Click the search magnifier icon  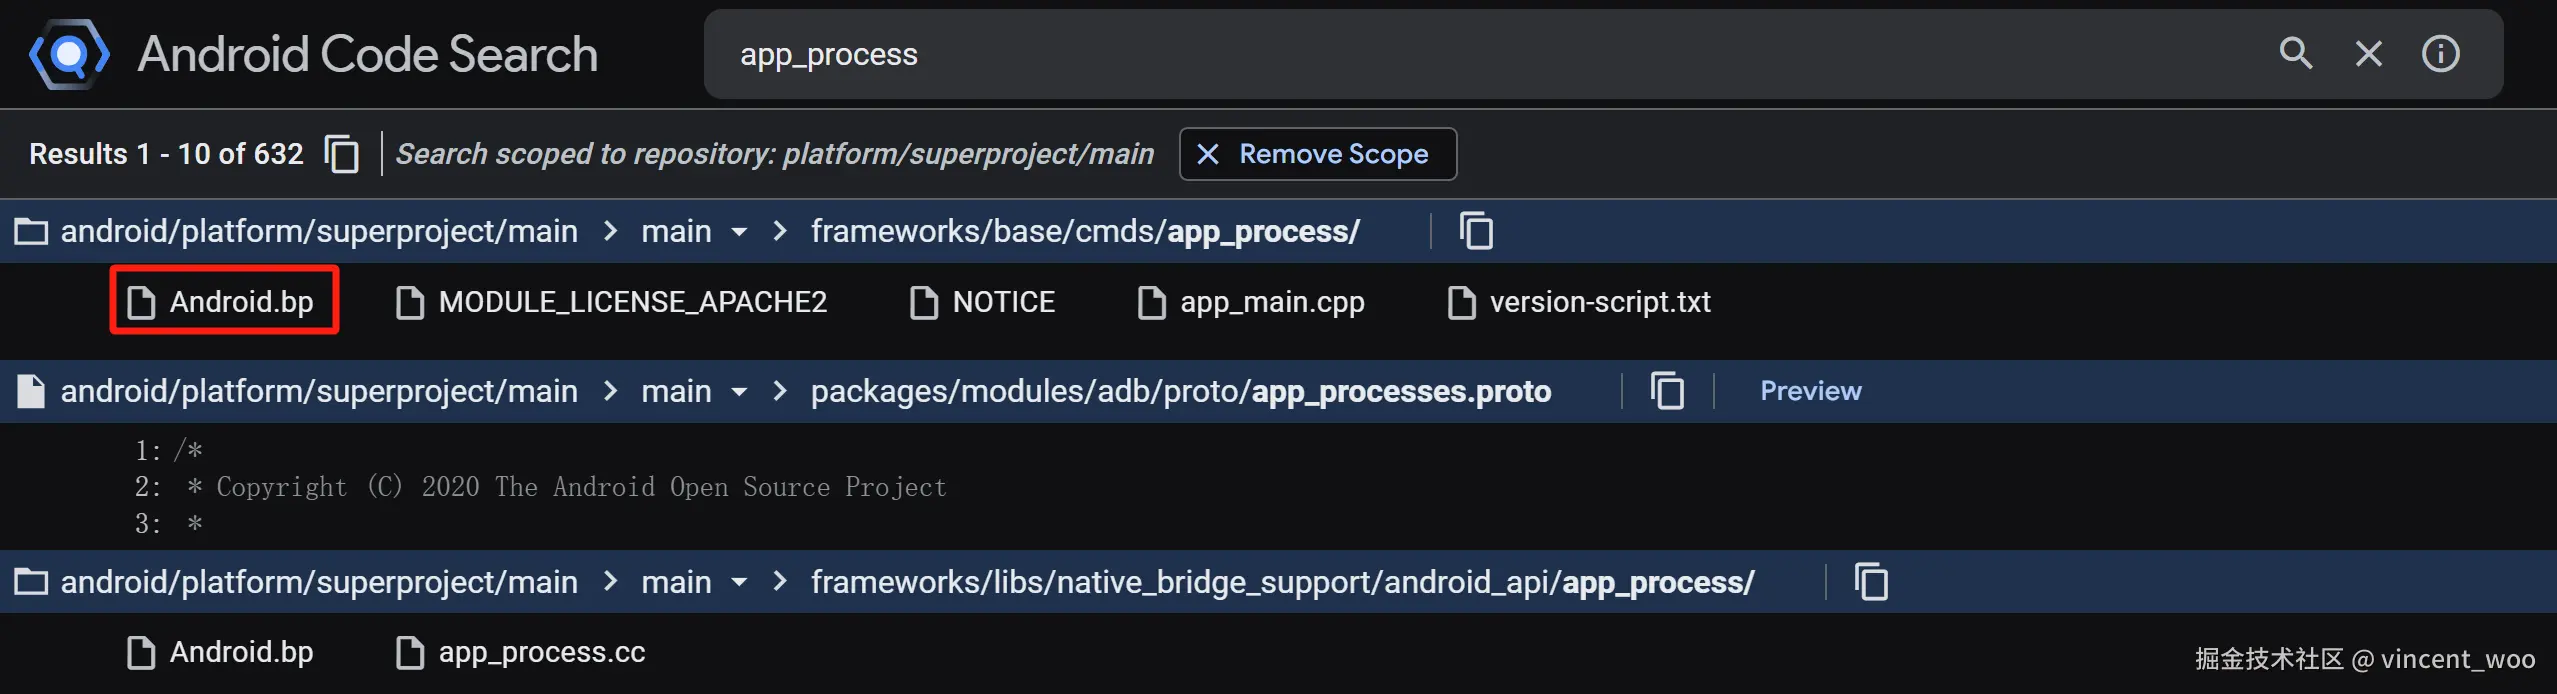pyautogui.click(x=2295, y=54)
